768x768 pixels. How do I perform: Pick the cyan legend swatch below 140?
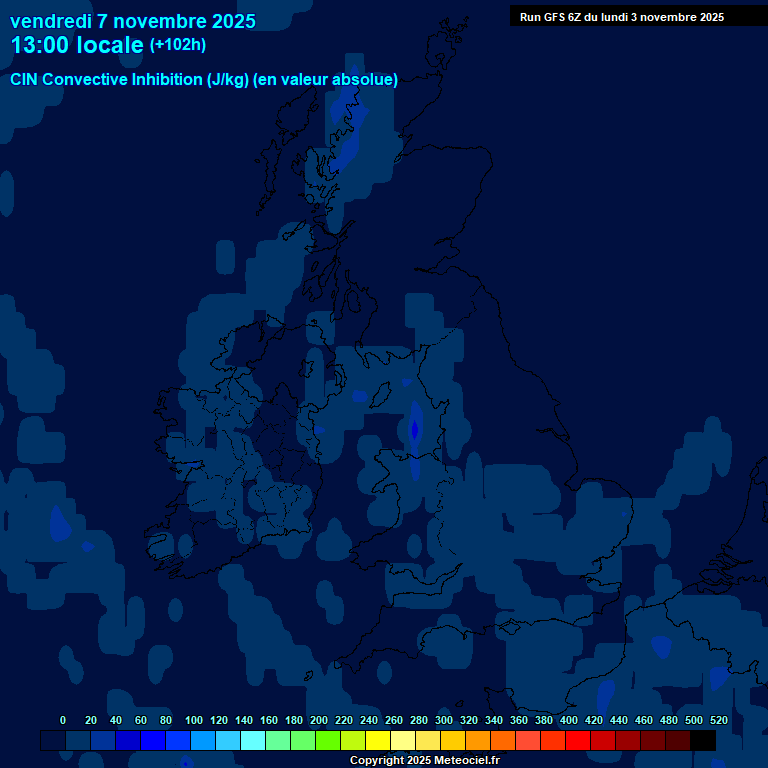253,741
